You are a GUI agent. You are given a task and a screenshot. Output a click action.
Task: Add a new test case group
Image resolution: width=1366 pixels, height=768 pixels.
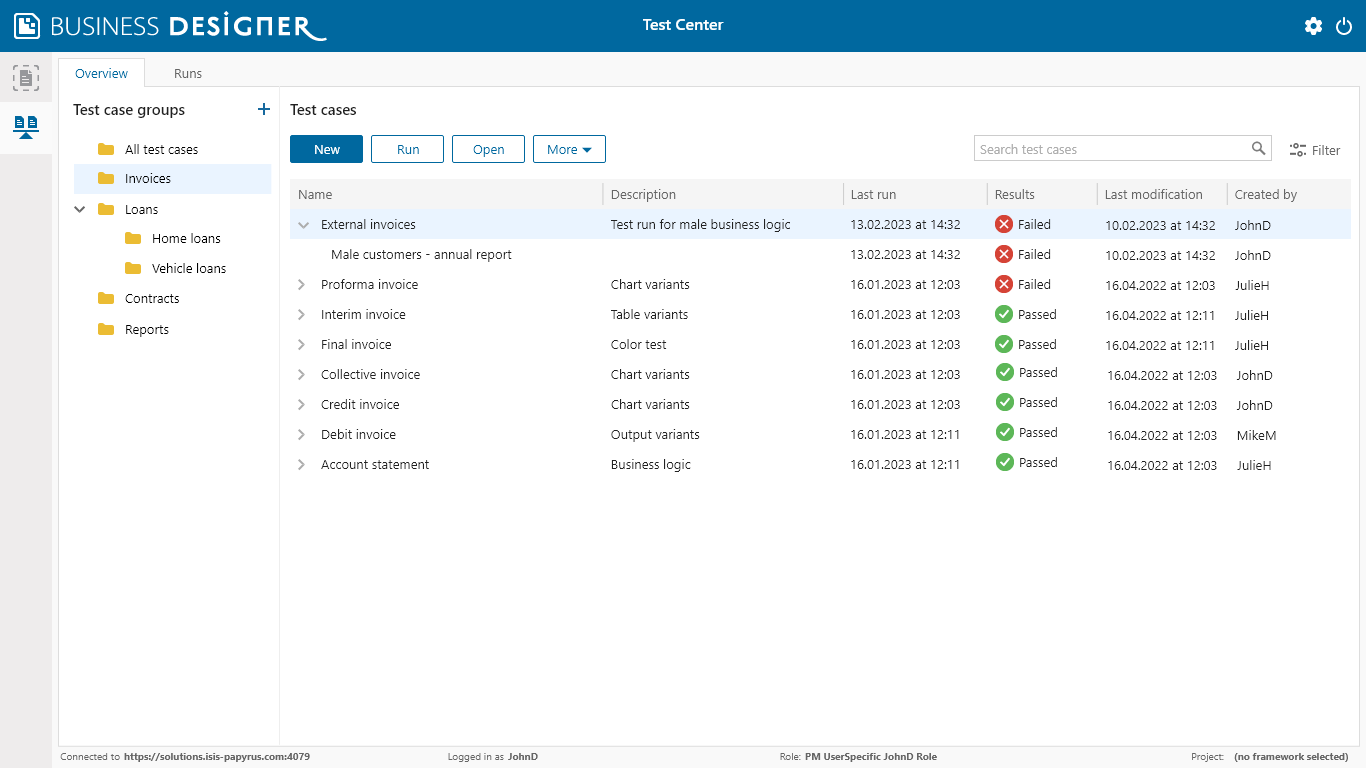coord(264,109)
